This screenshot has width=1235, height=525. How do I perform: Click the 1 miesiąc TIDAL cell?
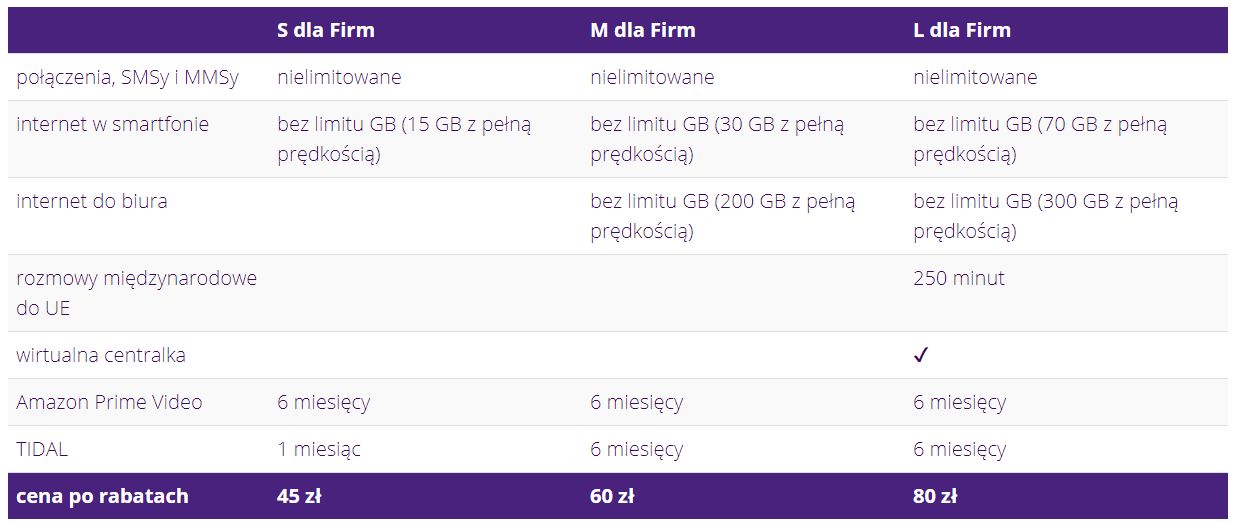(x=319, y=449)
